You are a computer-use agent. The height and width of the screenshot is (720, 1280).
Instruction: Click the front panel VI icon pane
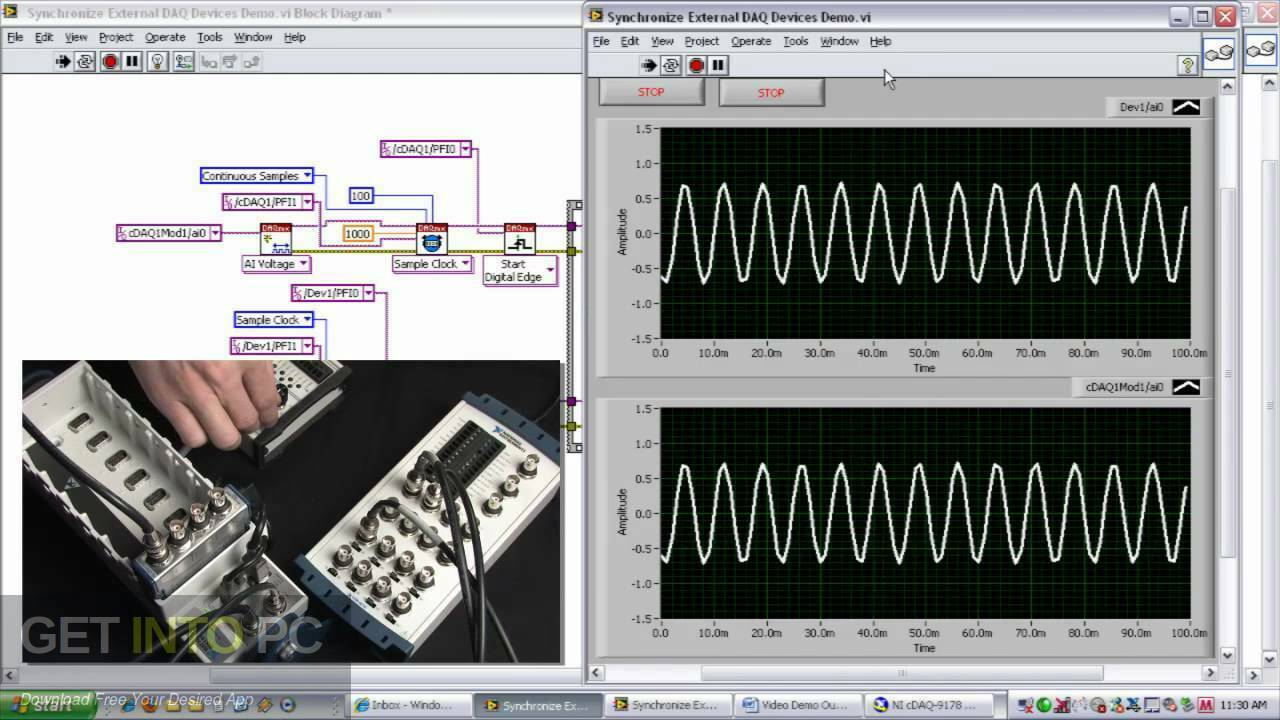(x=1219, y=53)
